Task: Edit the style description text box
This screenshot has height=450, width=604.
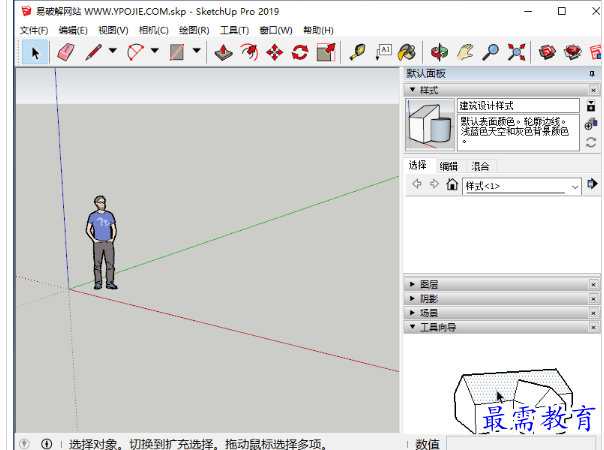Action: point(518,132)
